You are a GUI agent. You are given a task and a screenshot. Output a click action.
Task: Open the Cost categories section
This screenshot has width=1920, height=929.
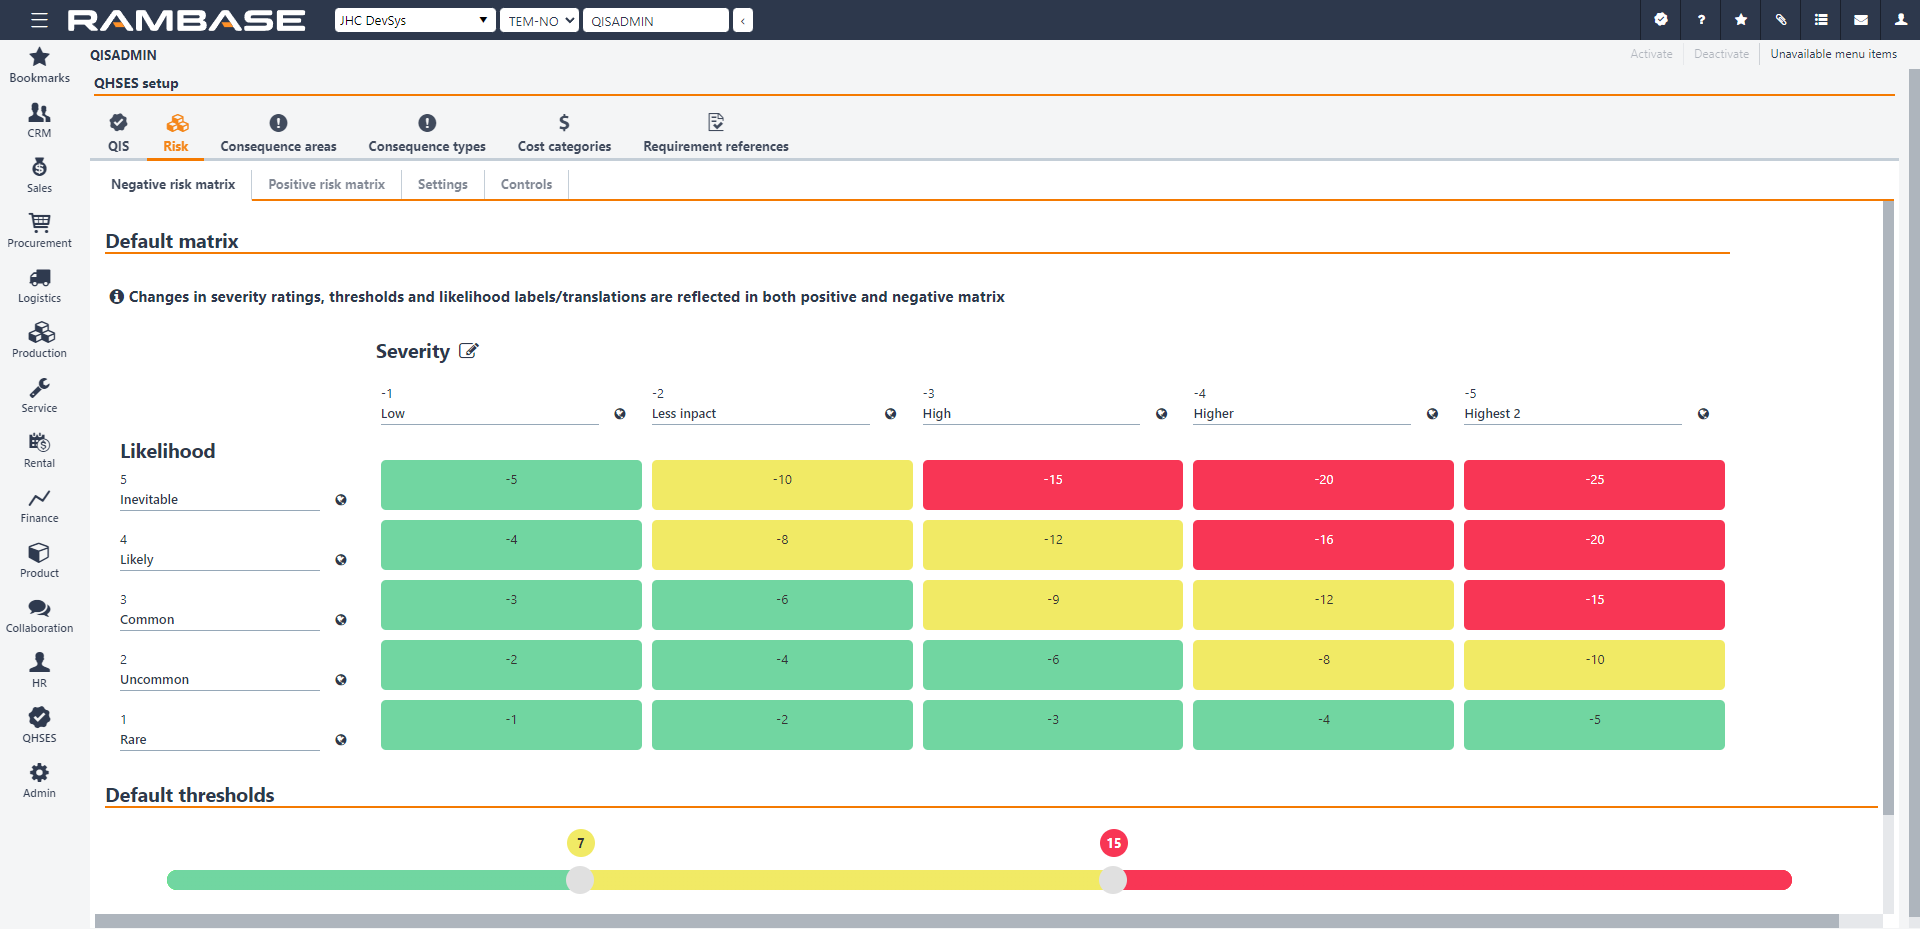click(563, 133)
